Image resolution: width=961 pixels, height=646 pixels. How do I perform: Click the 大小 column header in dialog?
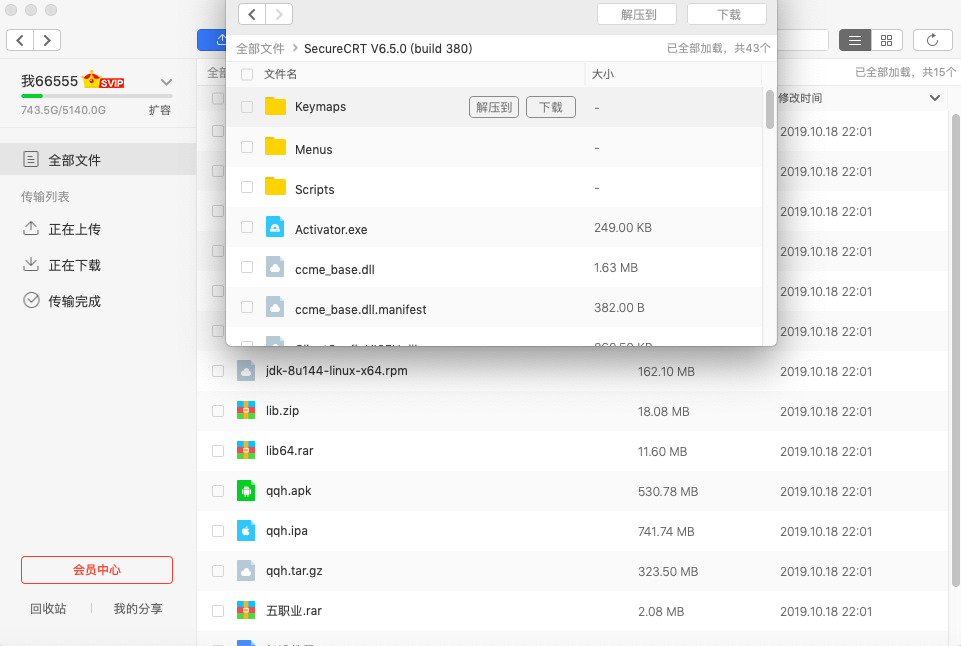pos(603,74)
